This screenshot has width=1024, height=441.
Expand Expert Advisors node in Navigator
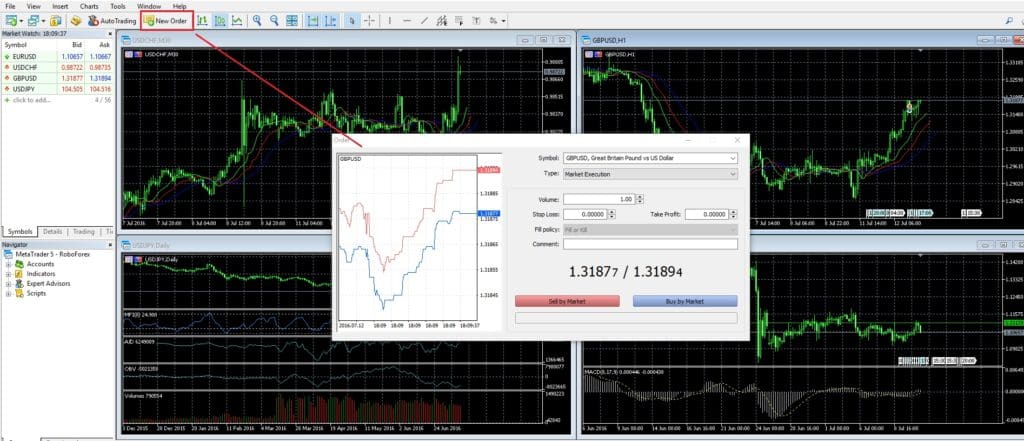point(8,284)
